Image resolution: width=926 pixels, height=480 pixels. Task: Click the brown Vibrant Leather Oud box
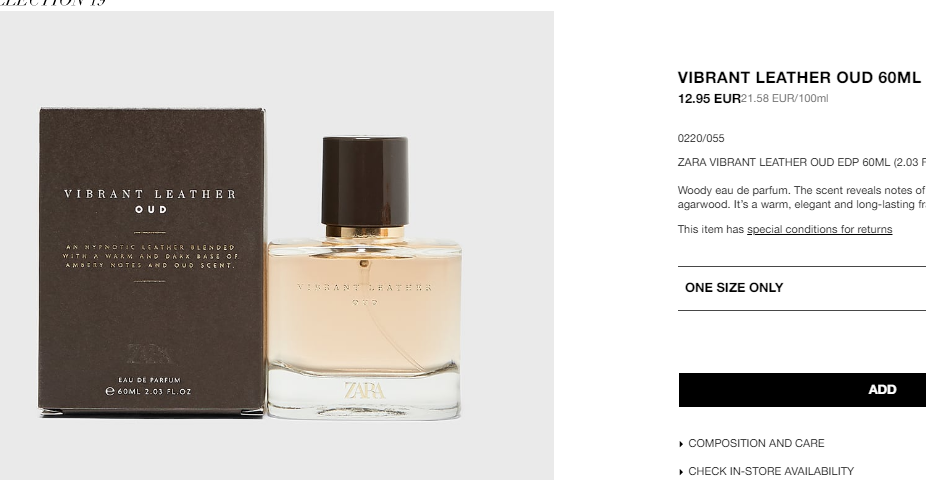152,260
